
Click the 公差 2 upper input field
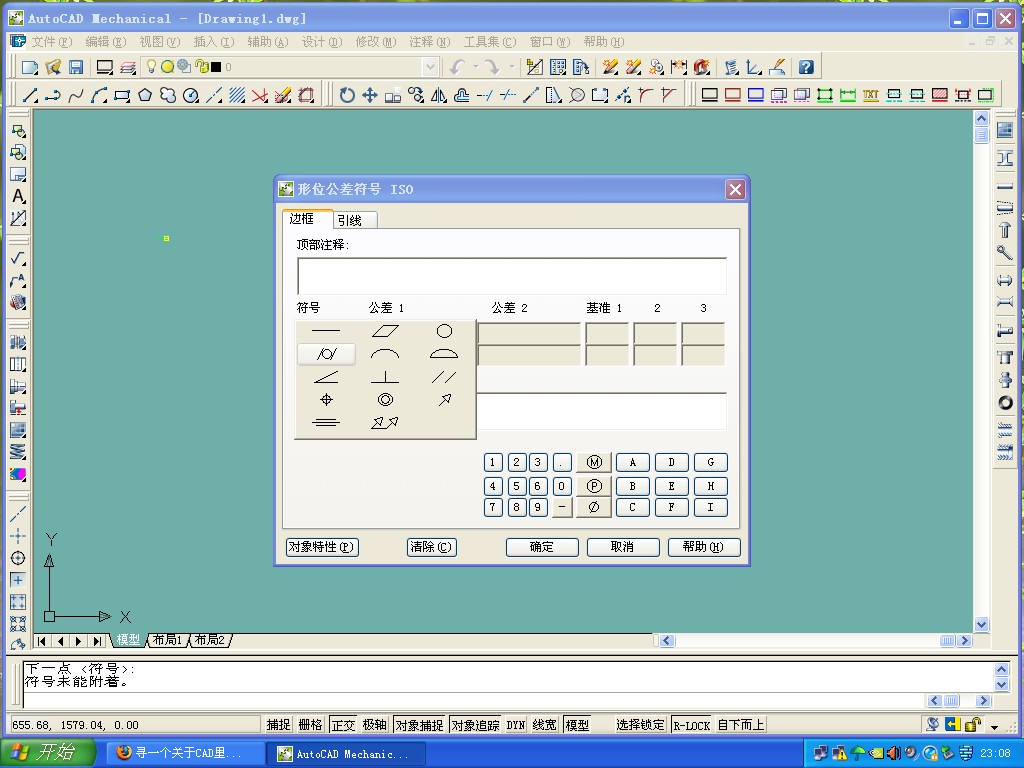tap(529, 333)
